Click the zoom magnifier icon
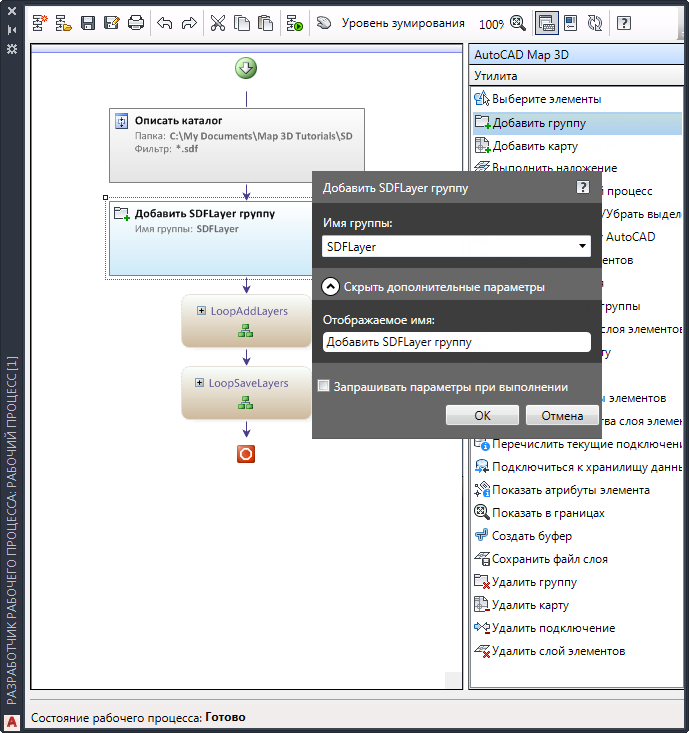 click(x=517, y=22)
